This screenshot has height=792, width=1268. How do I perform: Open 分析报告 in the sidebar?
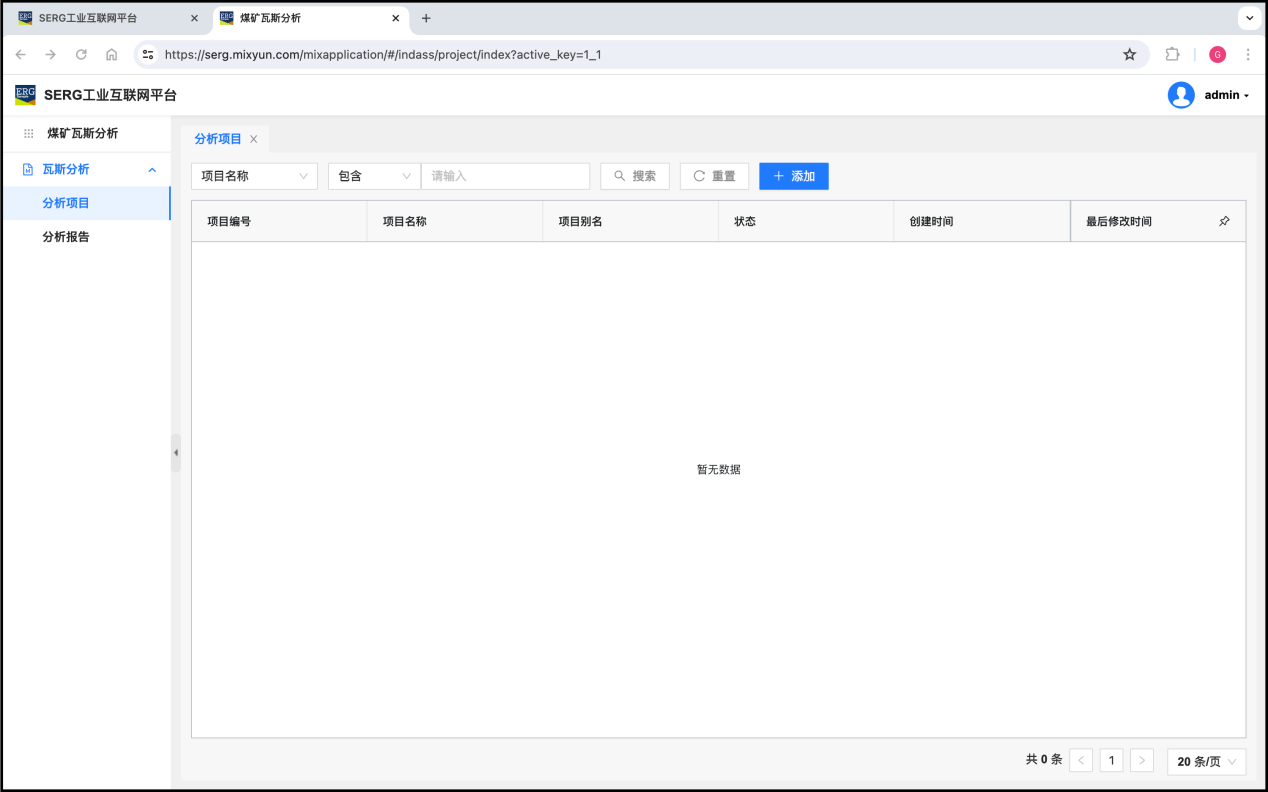click(x=66, y=237)
